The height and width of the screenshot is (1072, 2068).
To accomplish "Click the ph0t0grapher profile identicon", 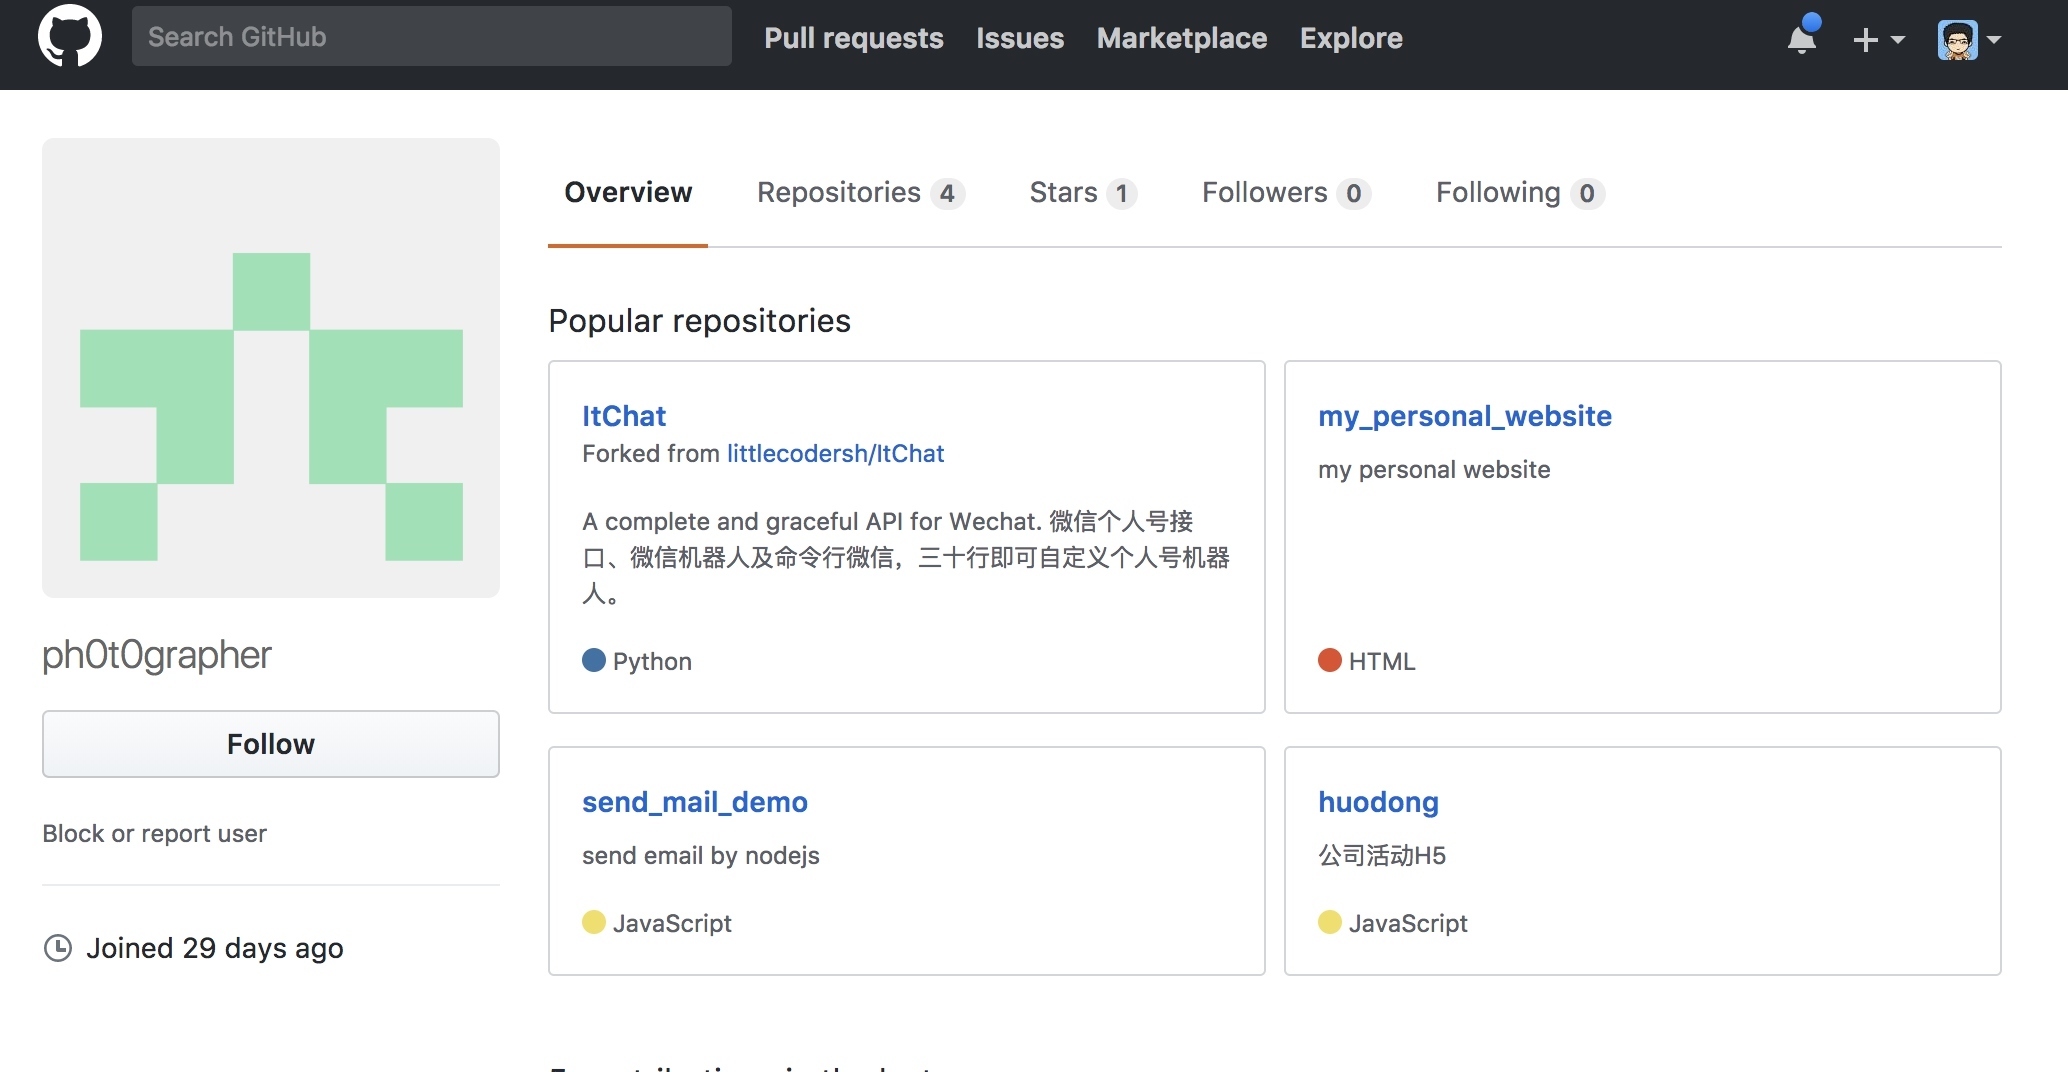I will coord(271,368).
